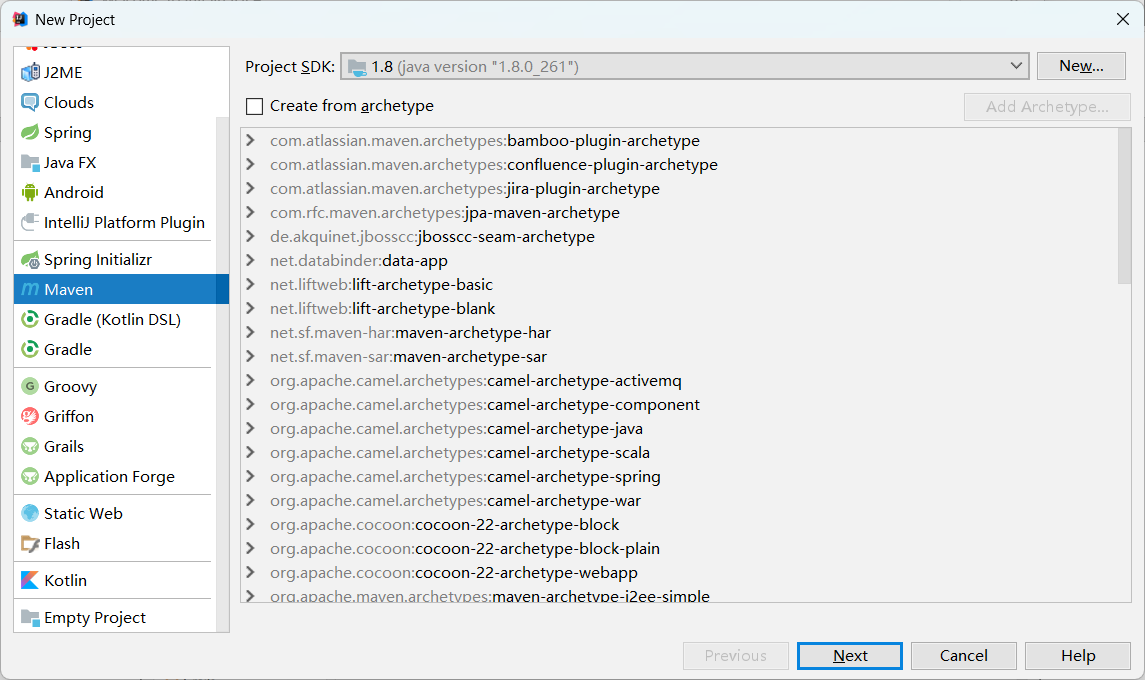Click the SDK folder icon in combo box
Image resolution: width=1145 pixels, height=680 pixels.
(357, 67)
